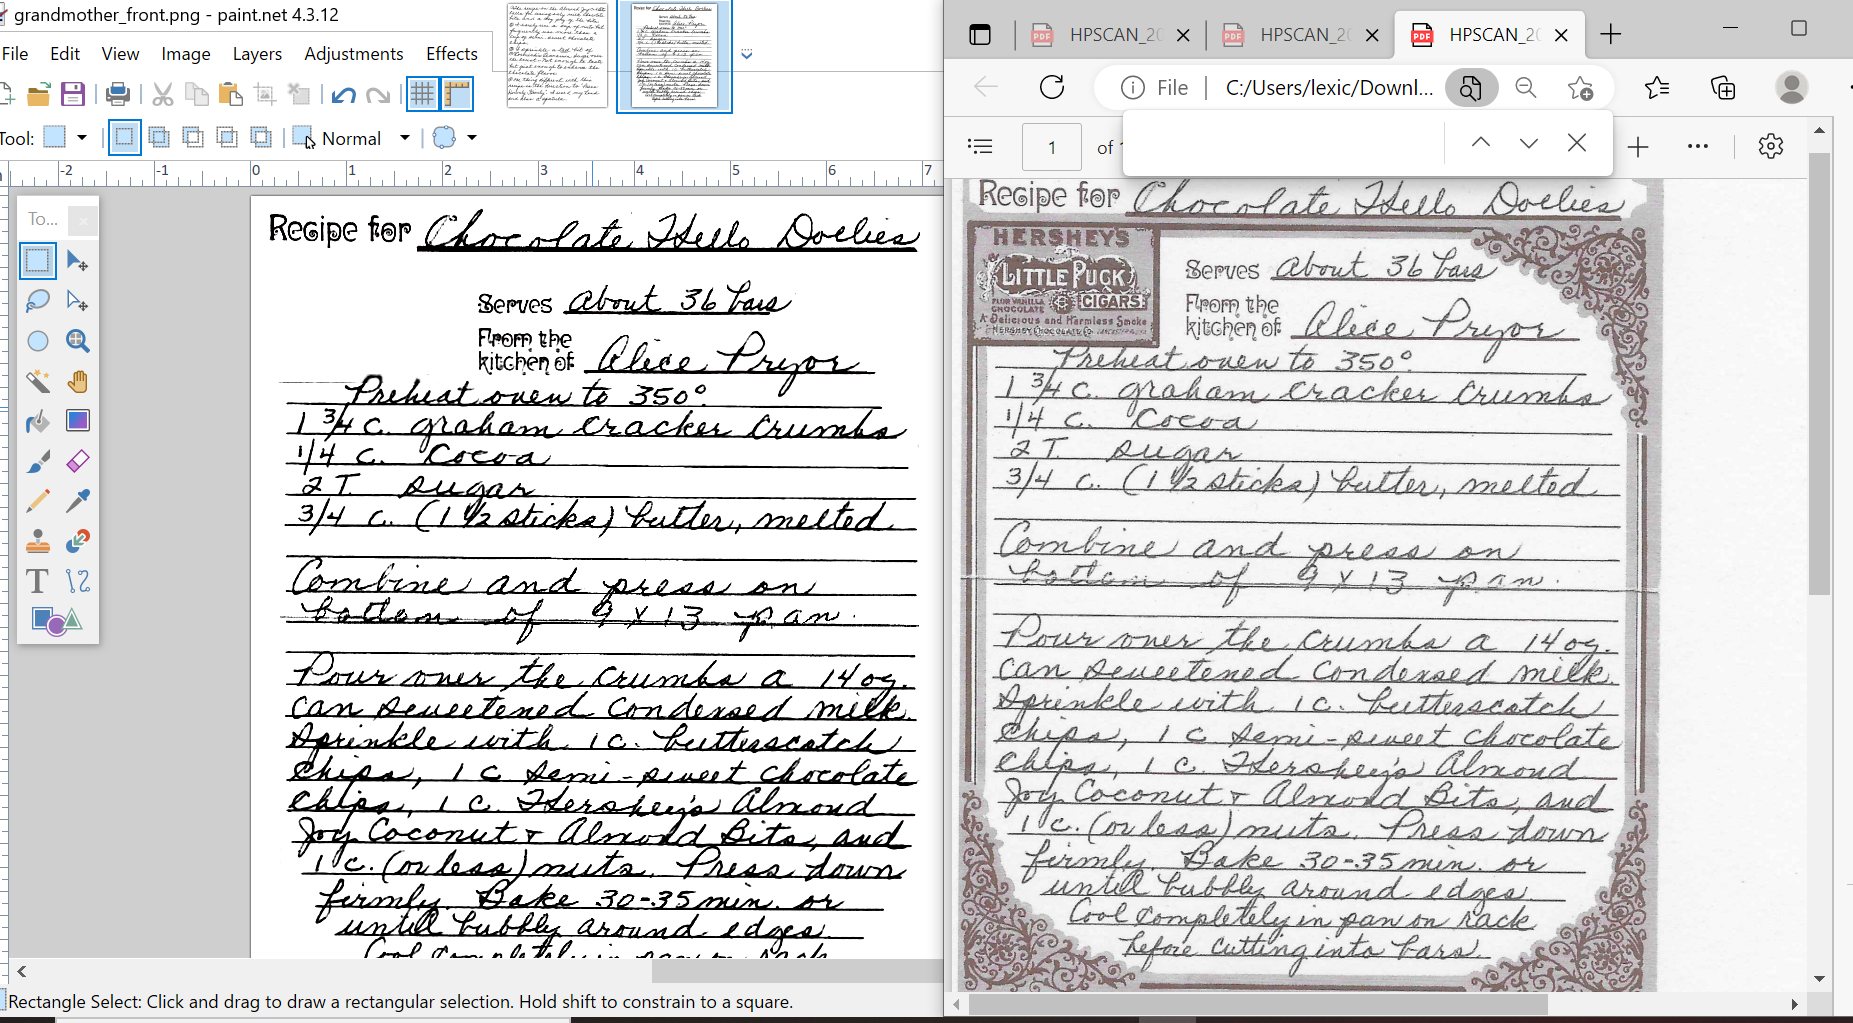
Task: Select the Paintbrush tool
Action: tap(37, 461)
